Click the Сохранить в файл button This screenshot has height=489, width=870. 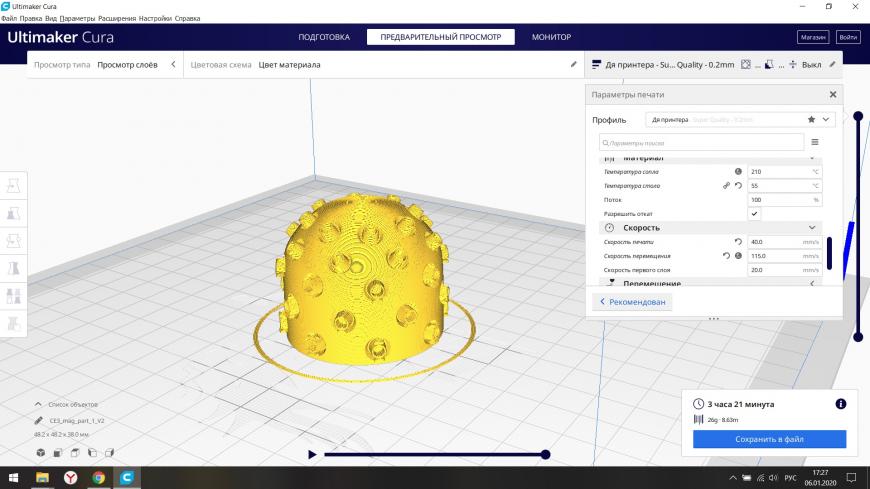[769, 439]
